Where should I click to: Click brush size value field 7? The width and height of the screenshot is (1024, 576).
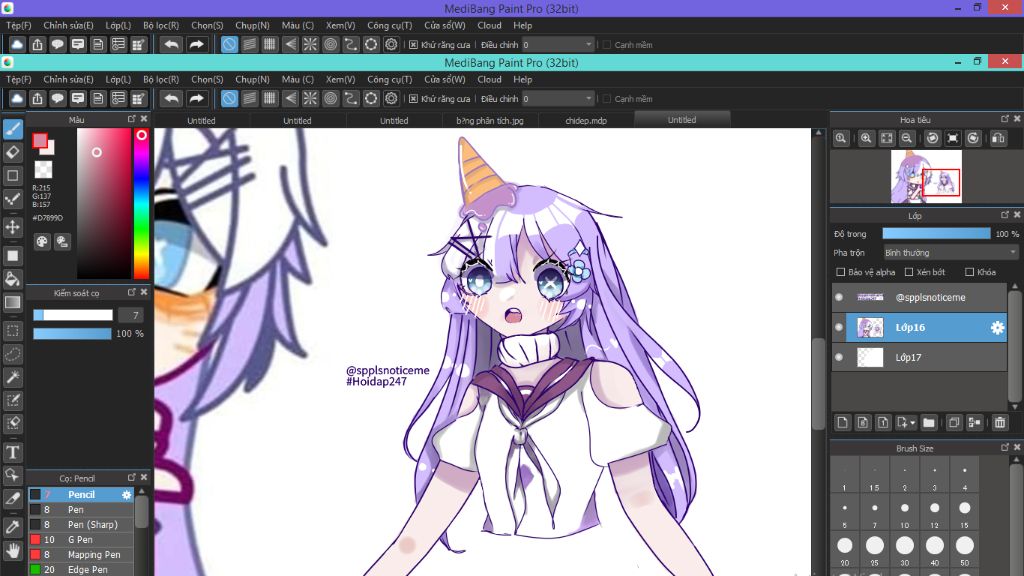point(131,315)
